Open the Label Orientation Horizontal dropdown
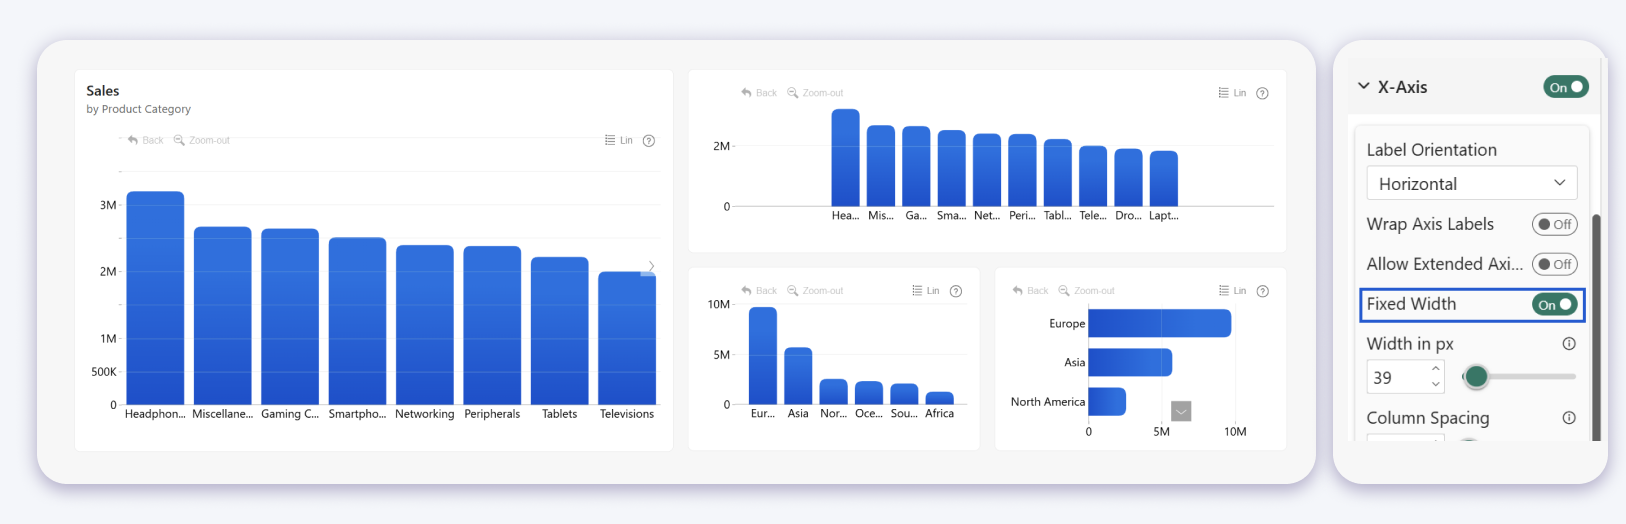Viewport: 1626px width, 524px height. click(1472, 184)
